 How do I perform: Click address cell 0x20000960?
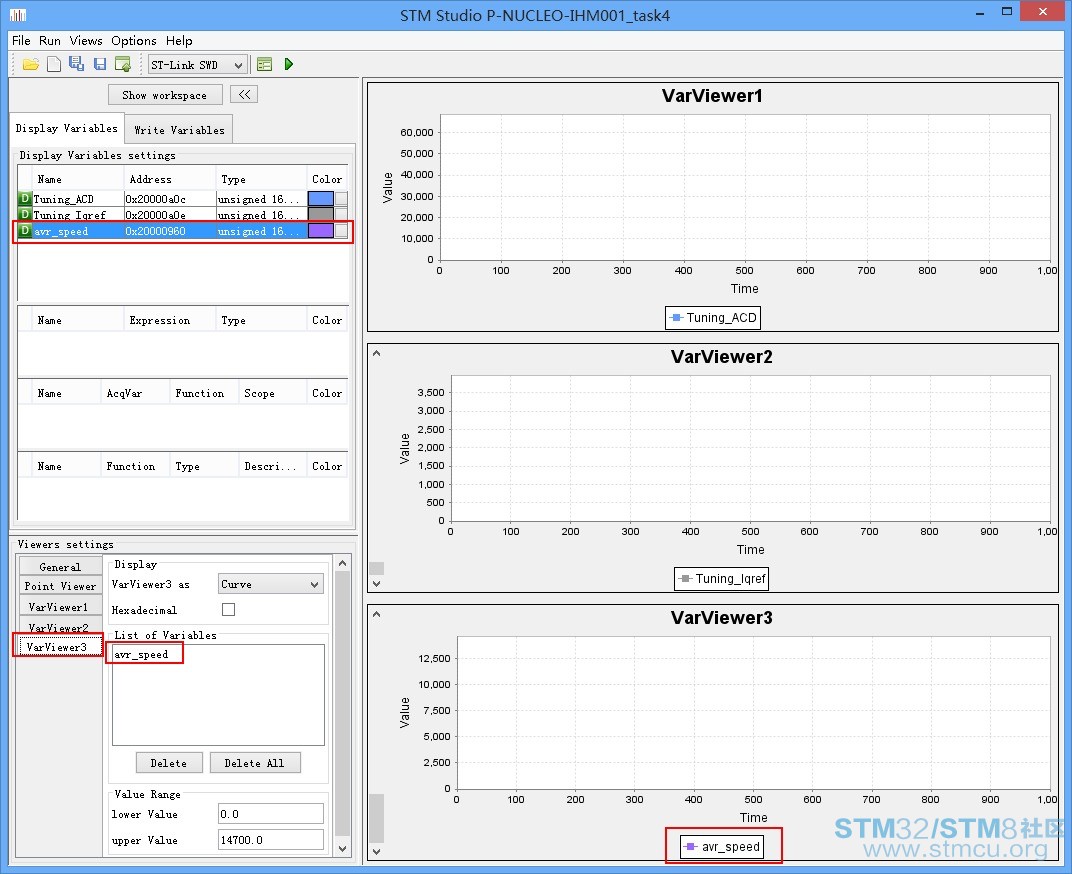[x=155, y=231]
